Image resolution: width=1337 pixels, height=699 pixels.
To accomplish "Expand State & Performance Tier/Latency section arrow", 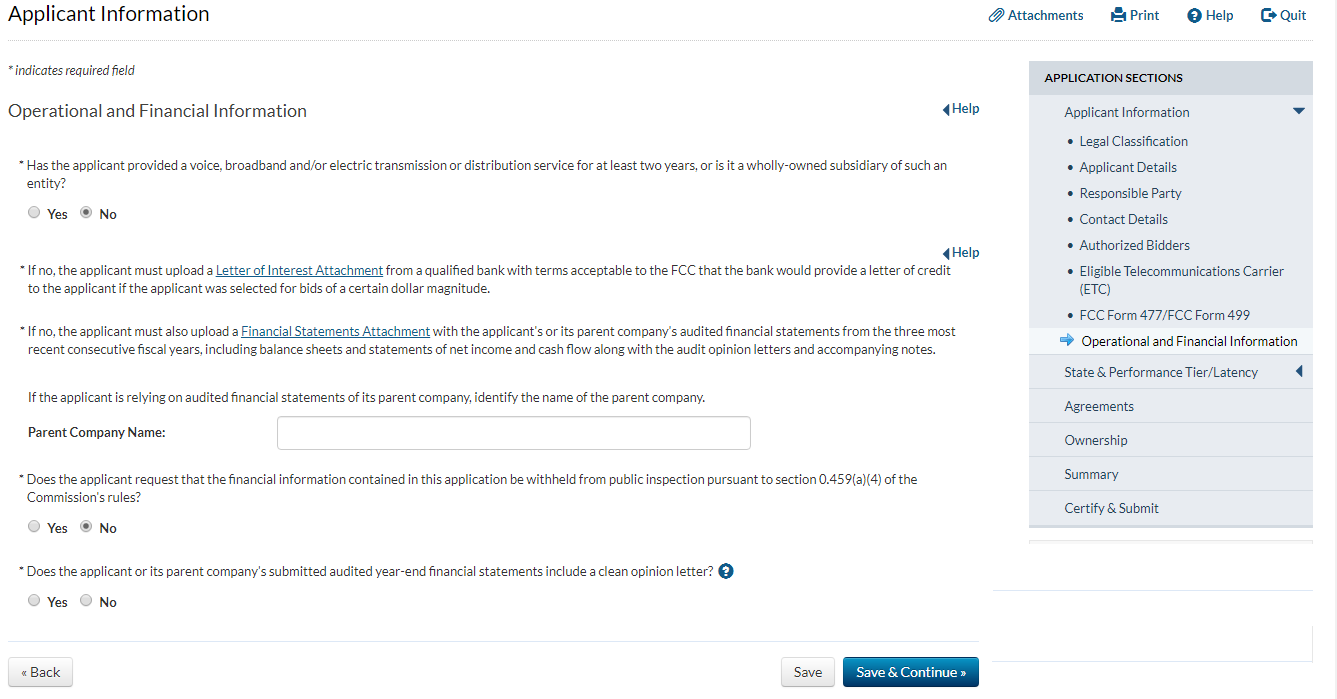I will (1299, 372).
